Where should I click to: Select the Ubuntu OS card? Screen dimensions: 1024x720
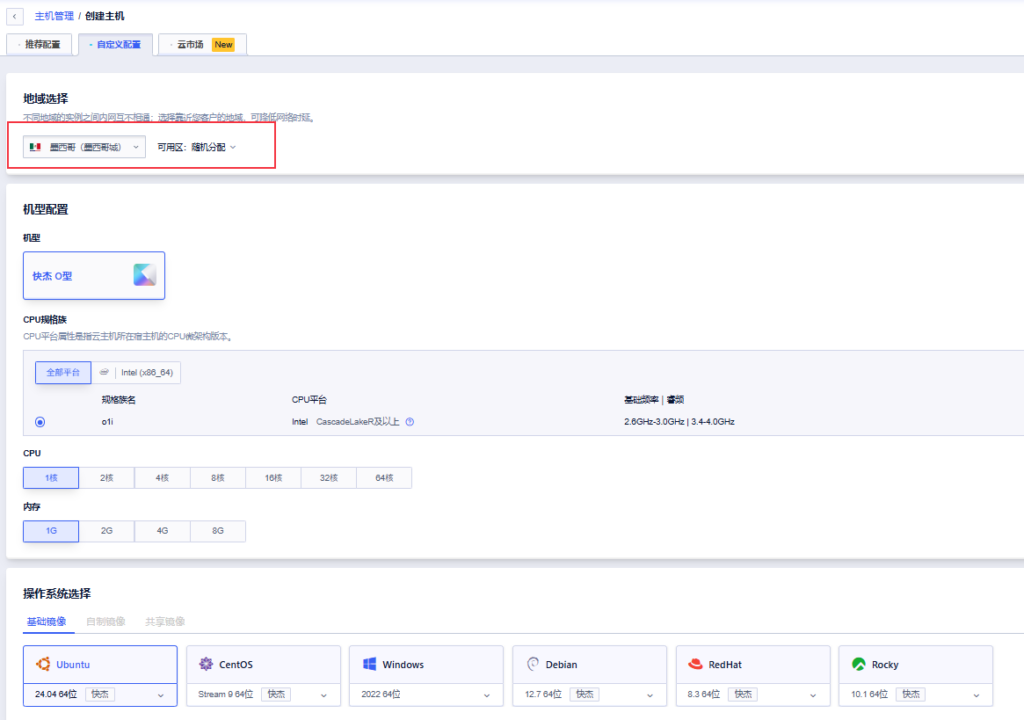(x=100, y=664)
